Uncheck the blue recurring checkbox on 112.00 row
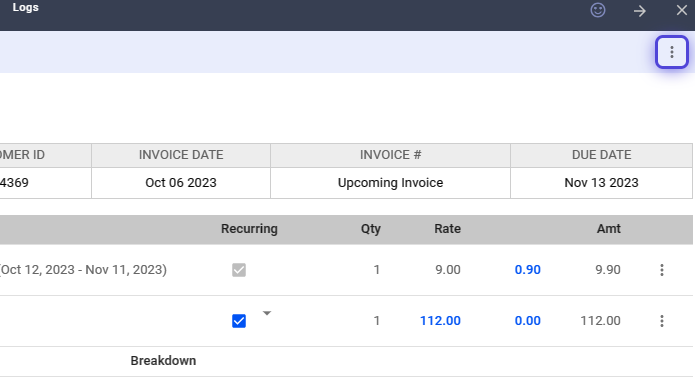 pyautogui.click(x=239, y=321)
